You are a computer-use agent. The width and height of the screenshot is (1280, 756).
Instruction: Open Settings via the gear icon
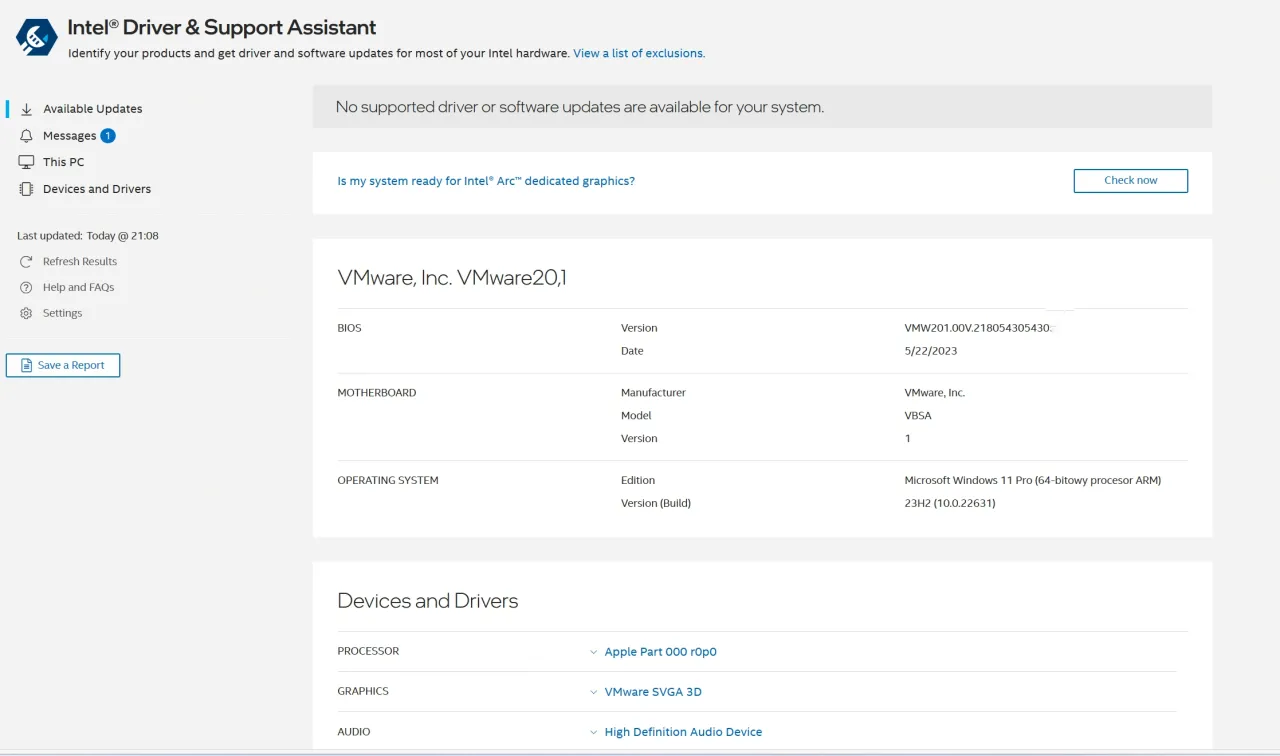tap(27, 314)
